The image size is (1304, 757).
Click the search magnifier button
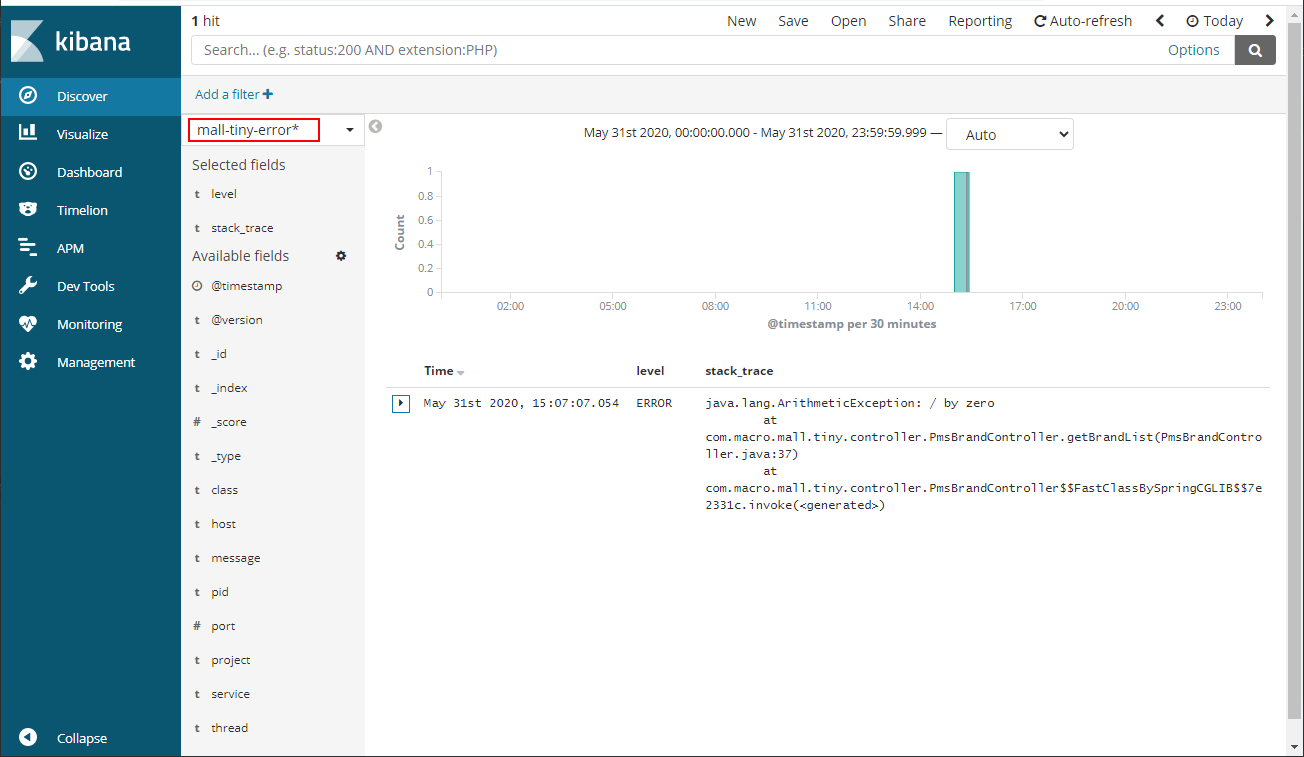1255,50
